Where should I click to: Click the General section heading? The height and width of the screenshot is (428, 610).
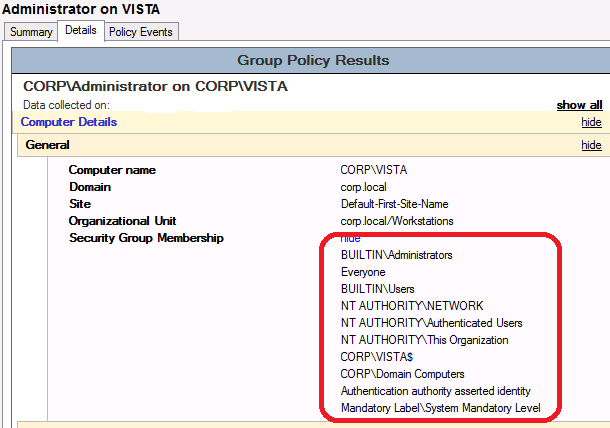(47, 145)
